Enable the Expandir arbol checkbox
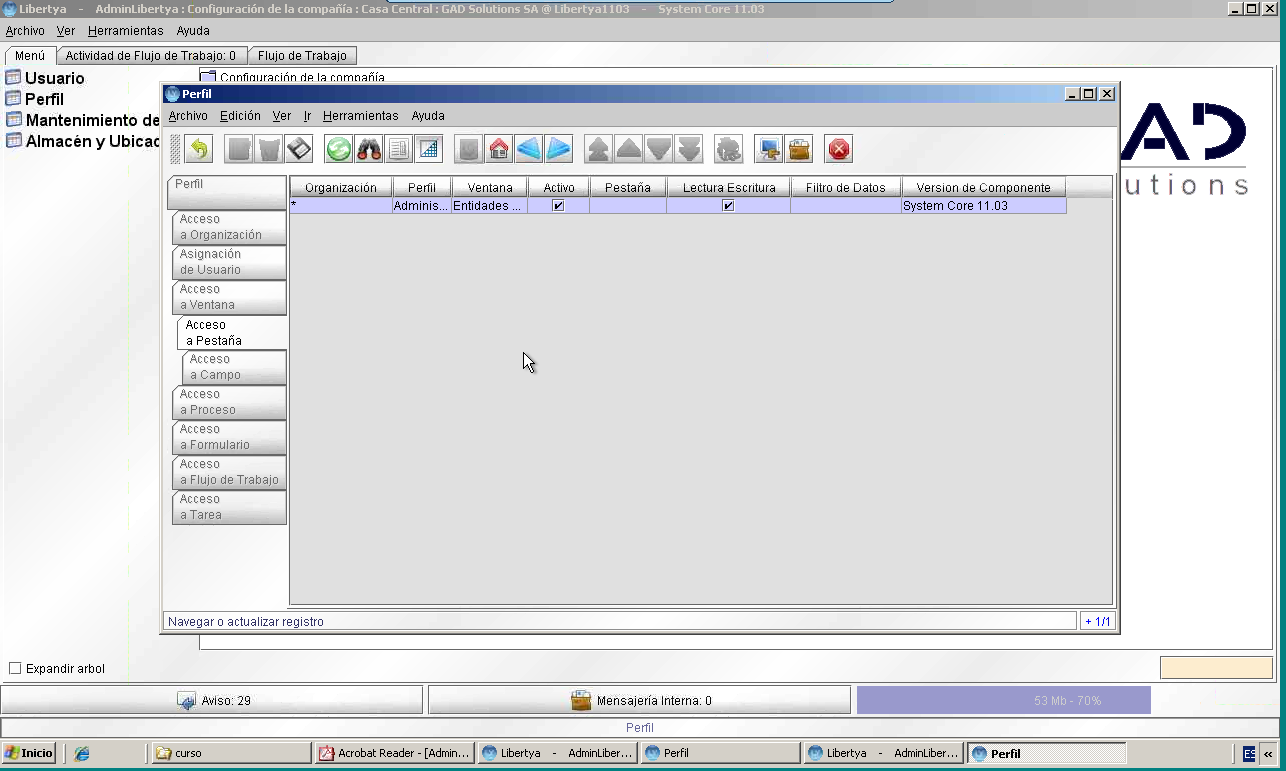Viewport: 1286px width, 771px height. tap(15, 668)
